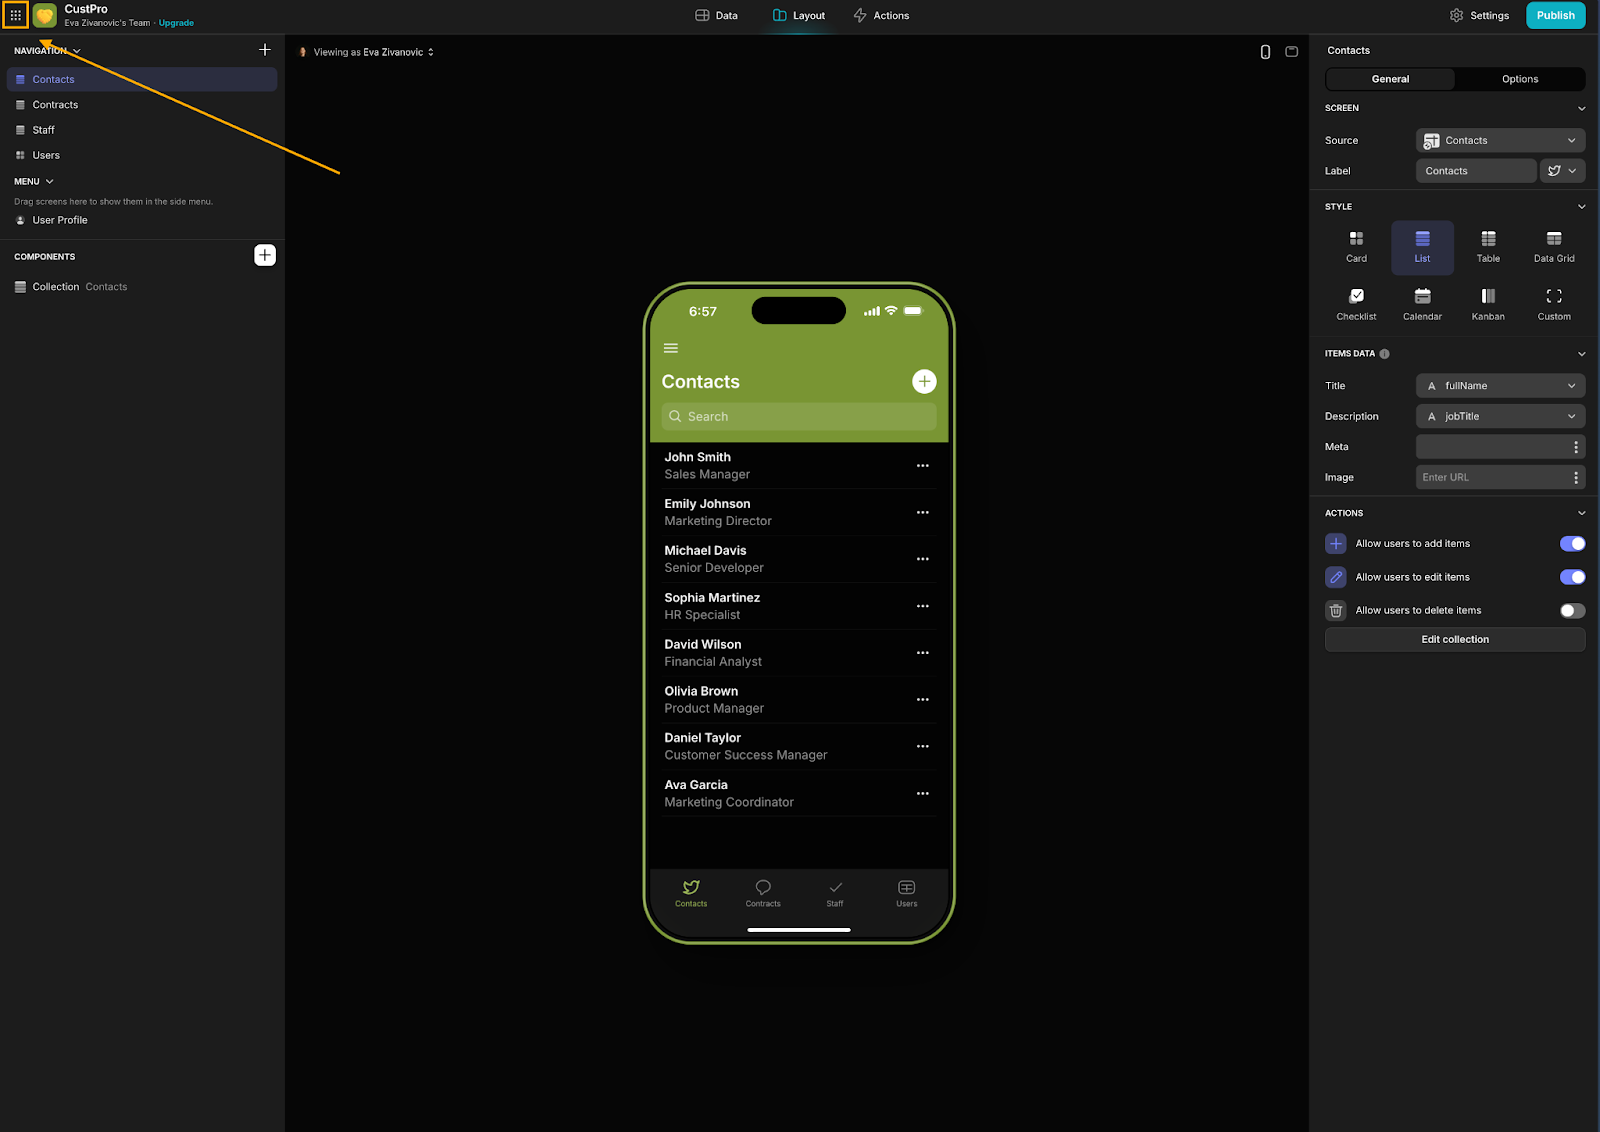Switch preview to phone device icon
The height and width of the screenshot is (1132, 1600).
click(x=1265, y=52)
